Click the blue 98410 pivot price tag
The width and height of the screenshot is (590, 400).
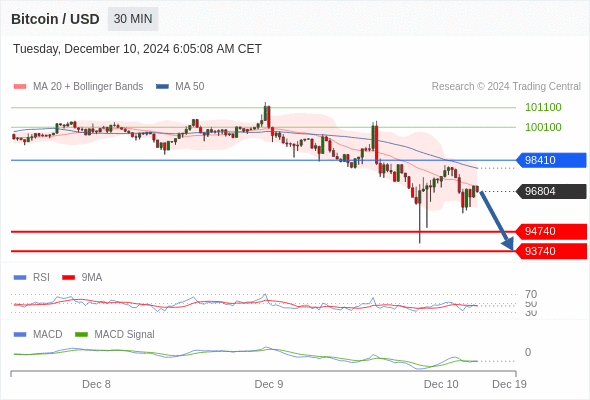[551, 160]
